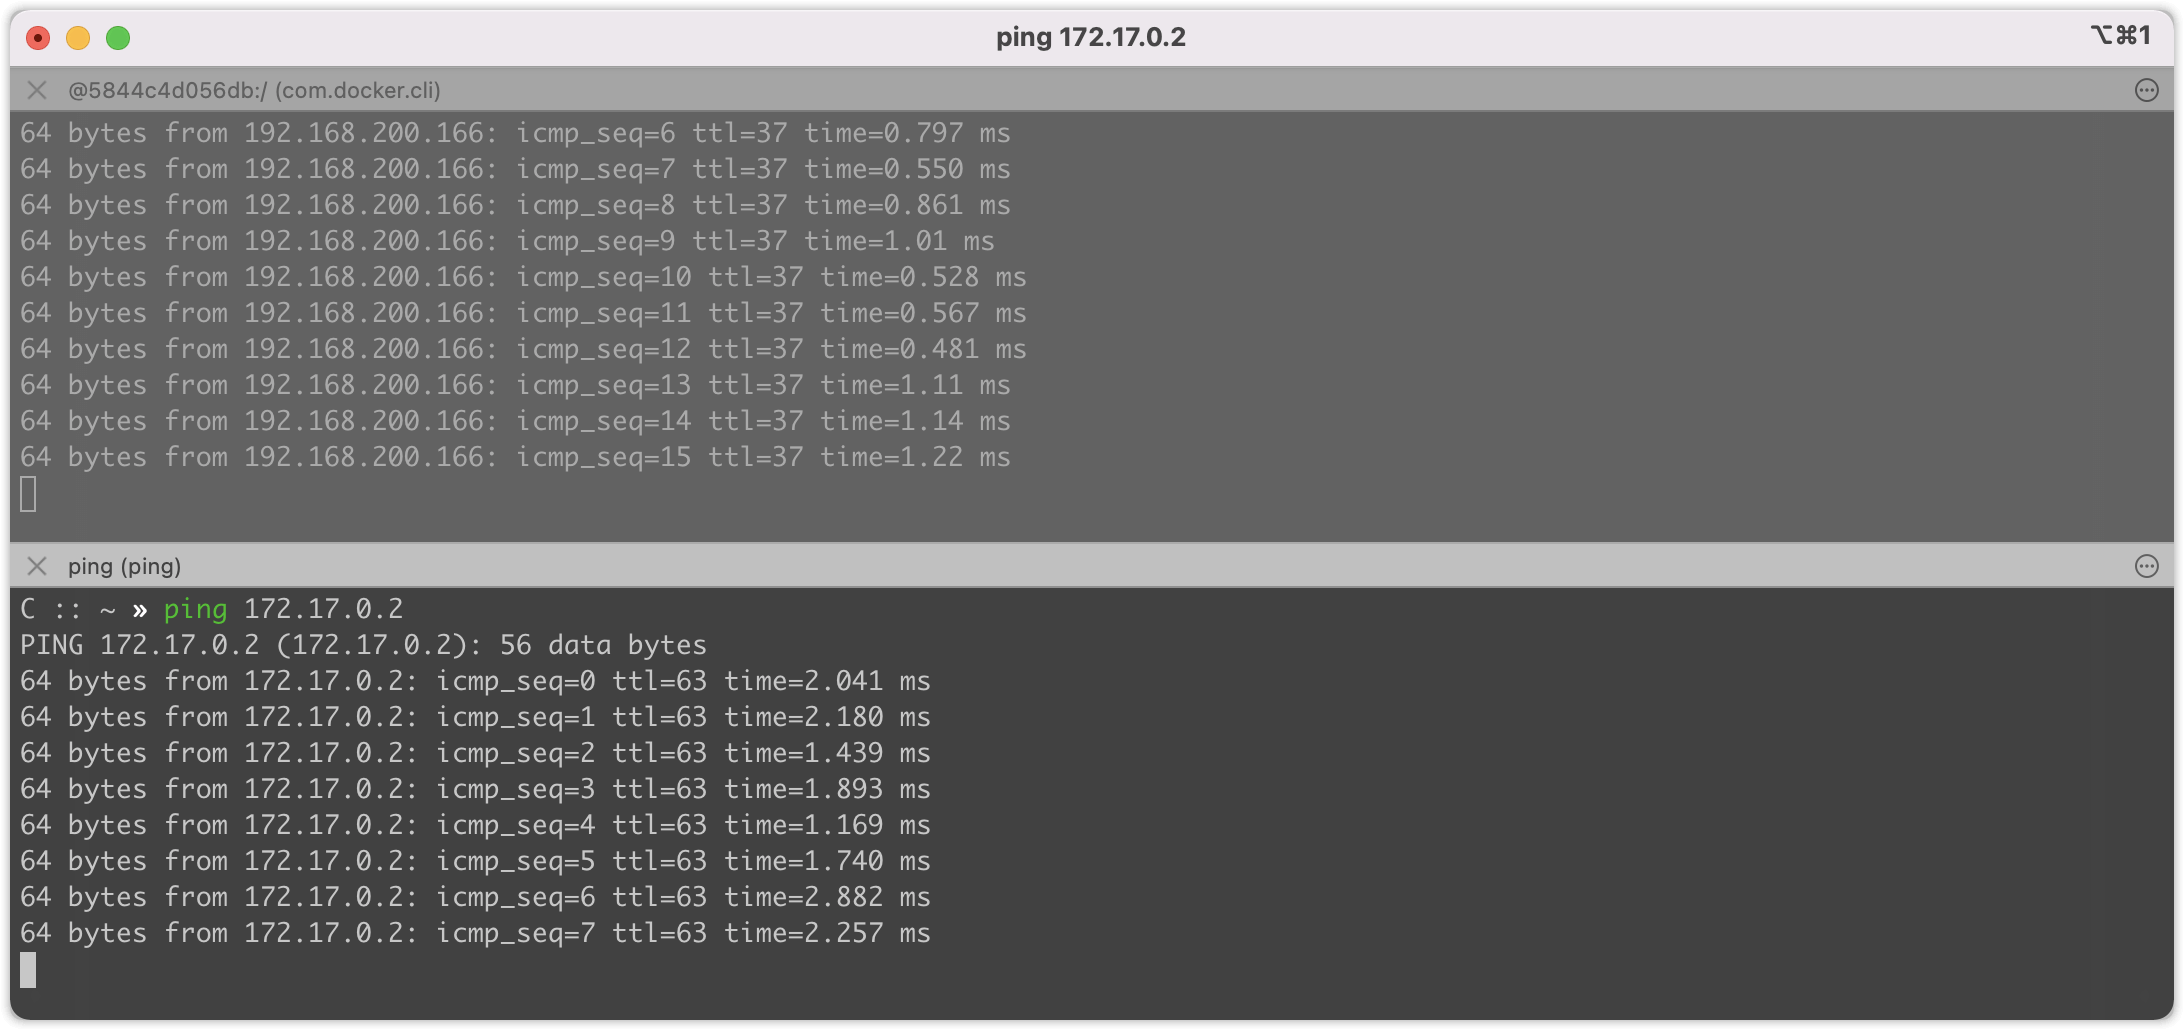Click the line with icmp_seq=10 time=0.528 ms
2184x1030 pixels.
point(523,277)
